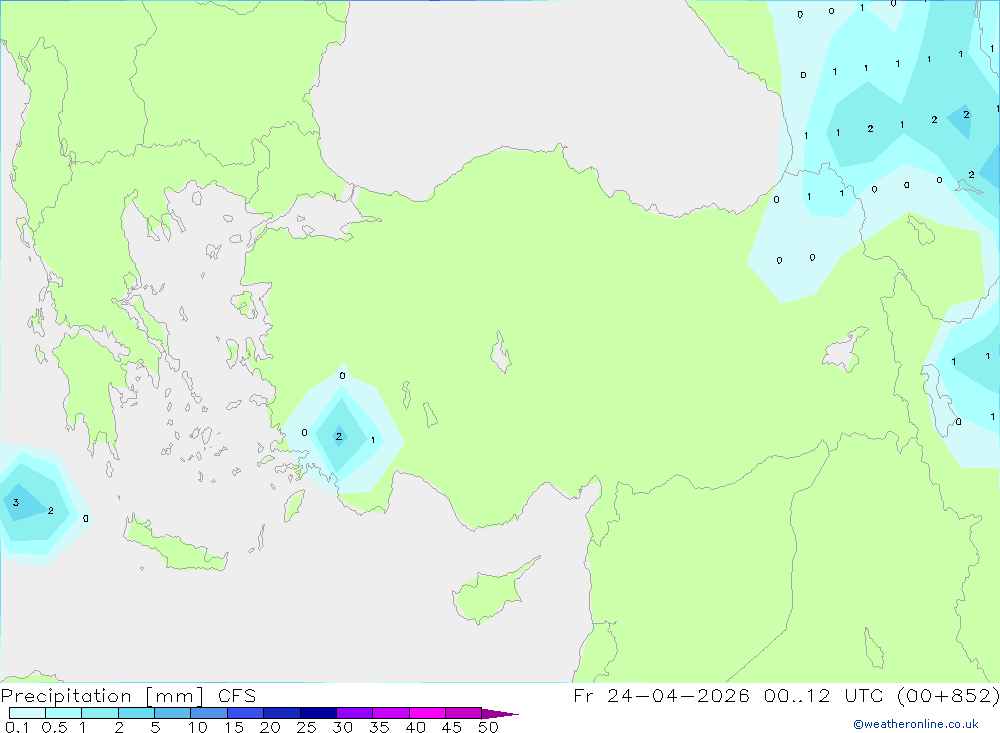Select the 20–25 mm legend color swatch

[x=282, y=713]
